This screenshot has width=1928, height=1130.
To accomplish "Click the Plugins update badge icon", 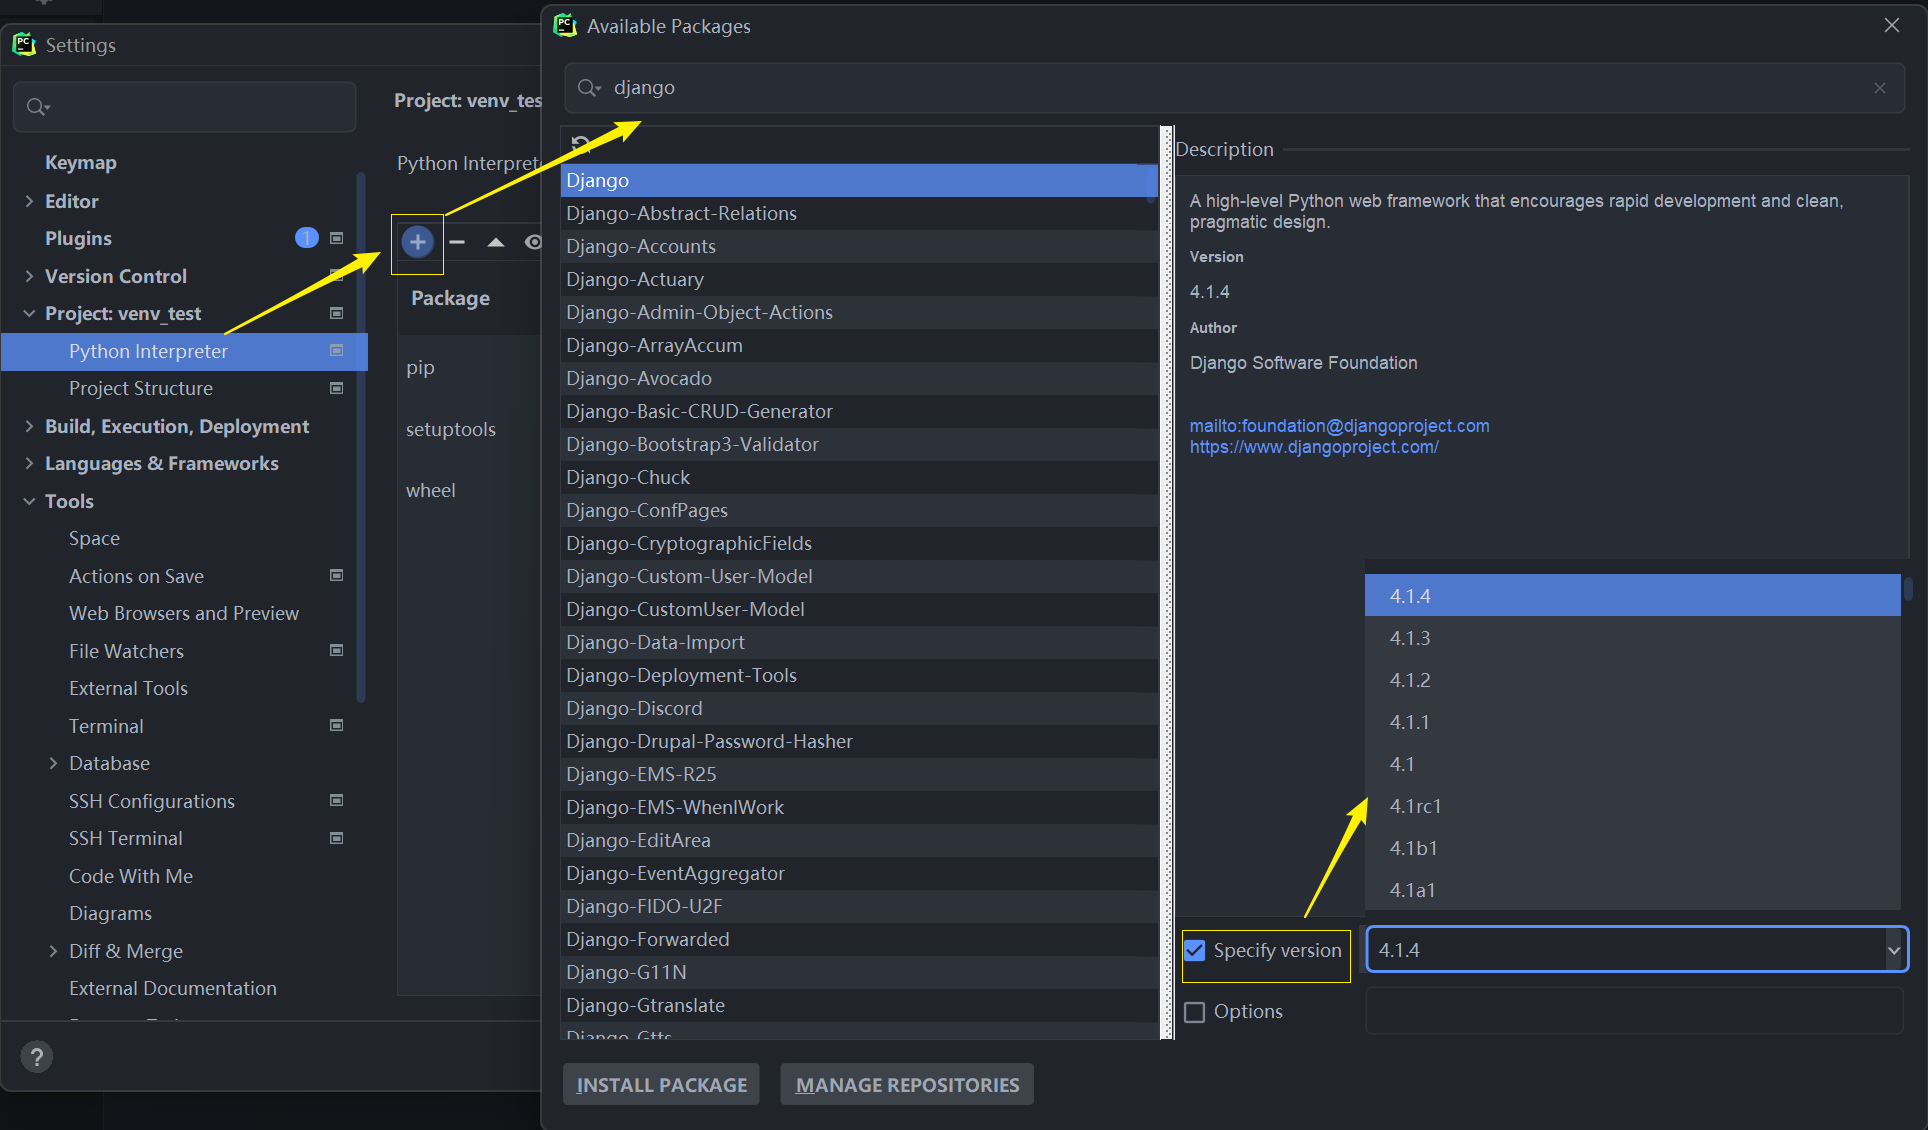I will [x=307, y=238].
